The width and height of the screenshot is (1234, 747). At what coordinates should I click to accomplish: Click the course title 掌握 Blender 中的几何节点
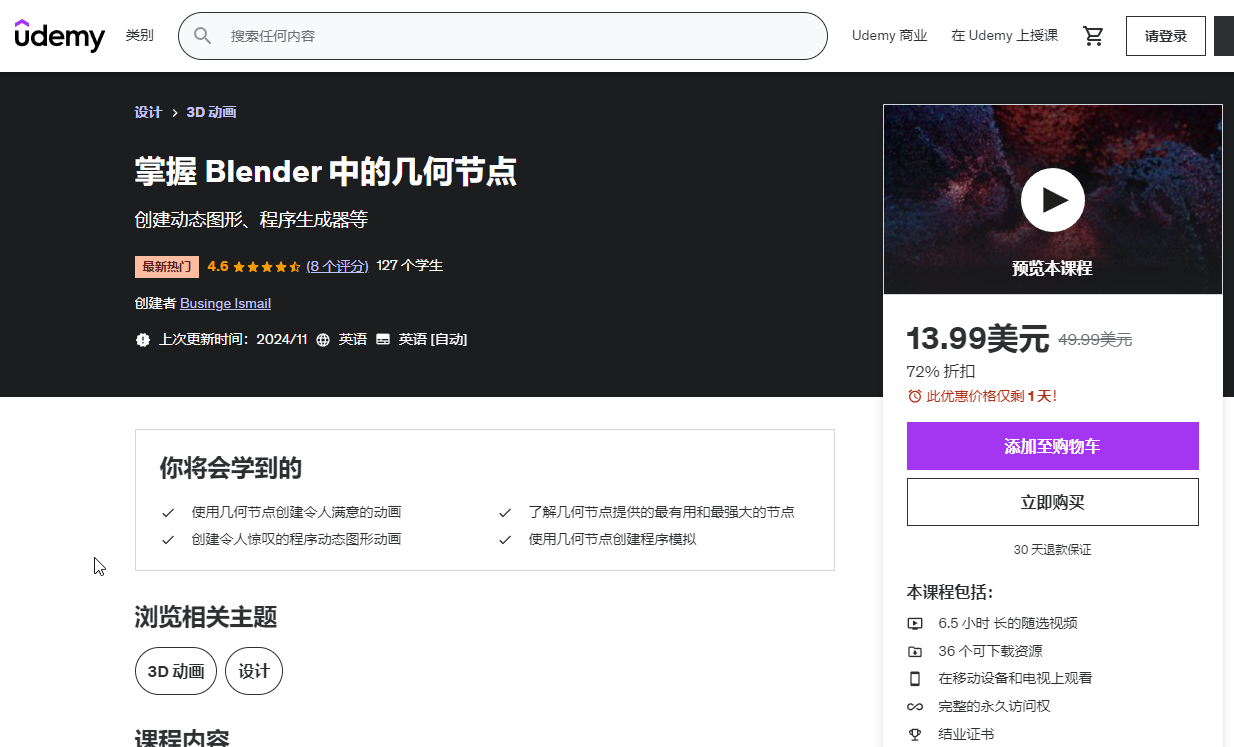326,172
